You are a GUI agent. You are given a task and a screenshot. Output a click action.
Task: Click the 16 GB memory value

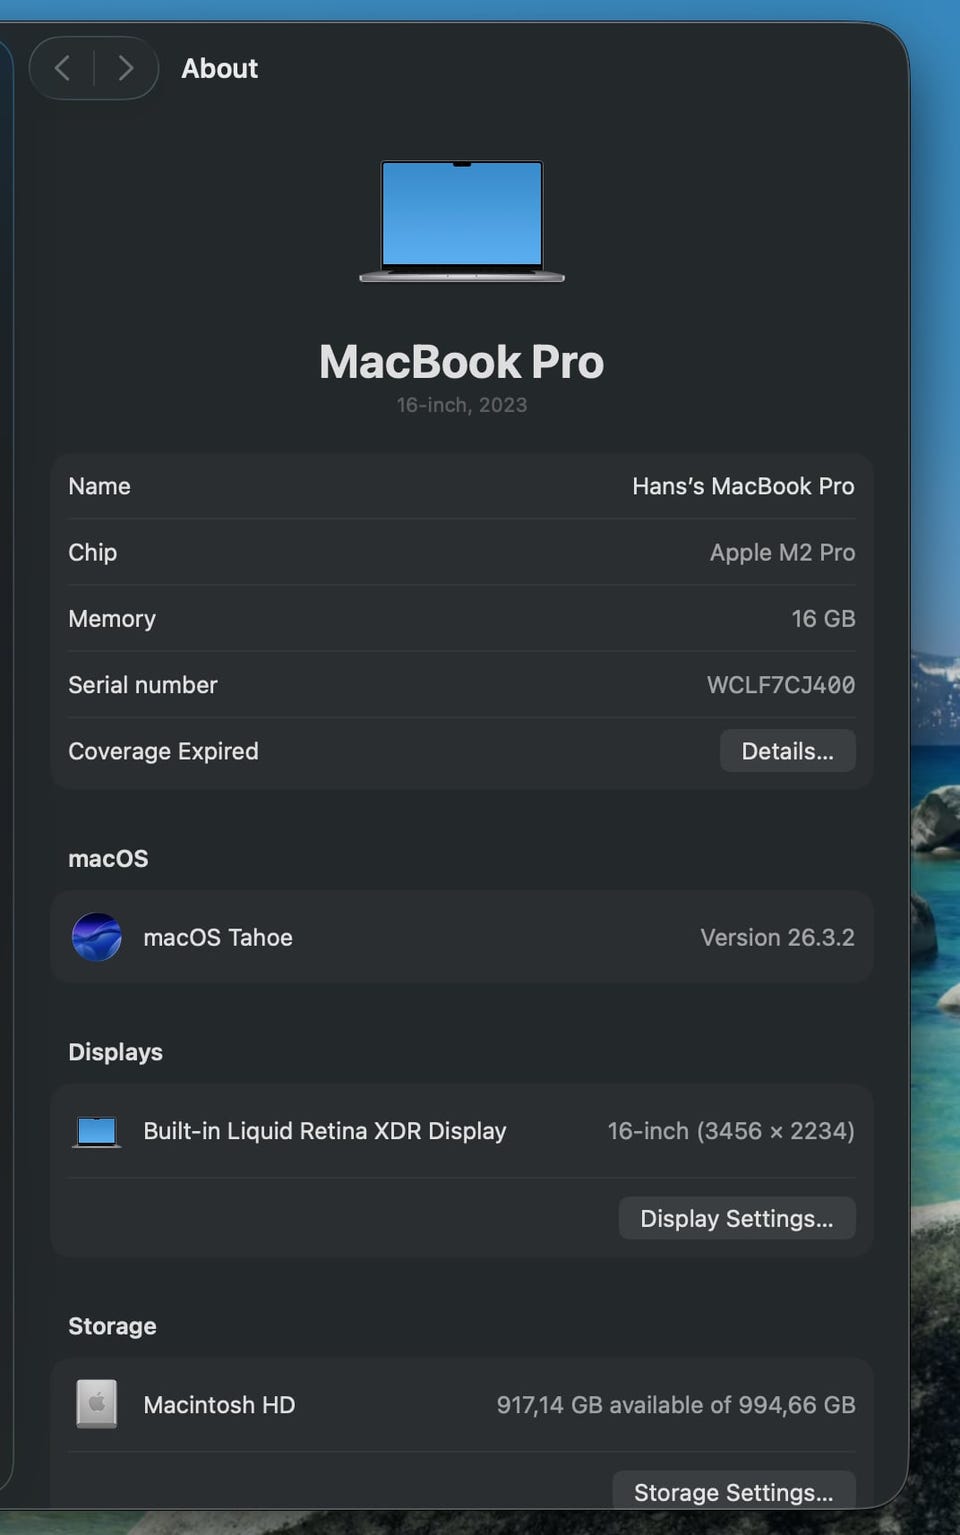click(823, 619)
